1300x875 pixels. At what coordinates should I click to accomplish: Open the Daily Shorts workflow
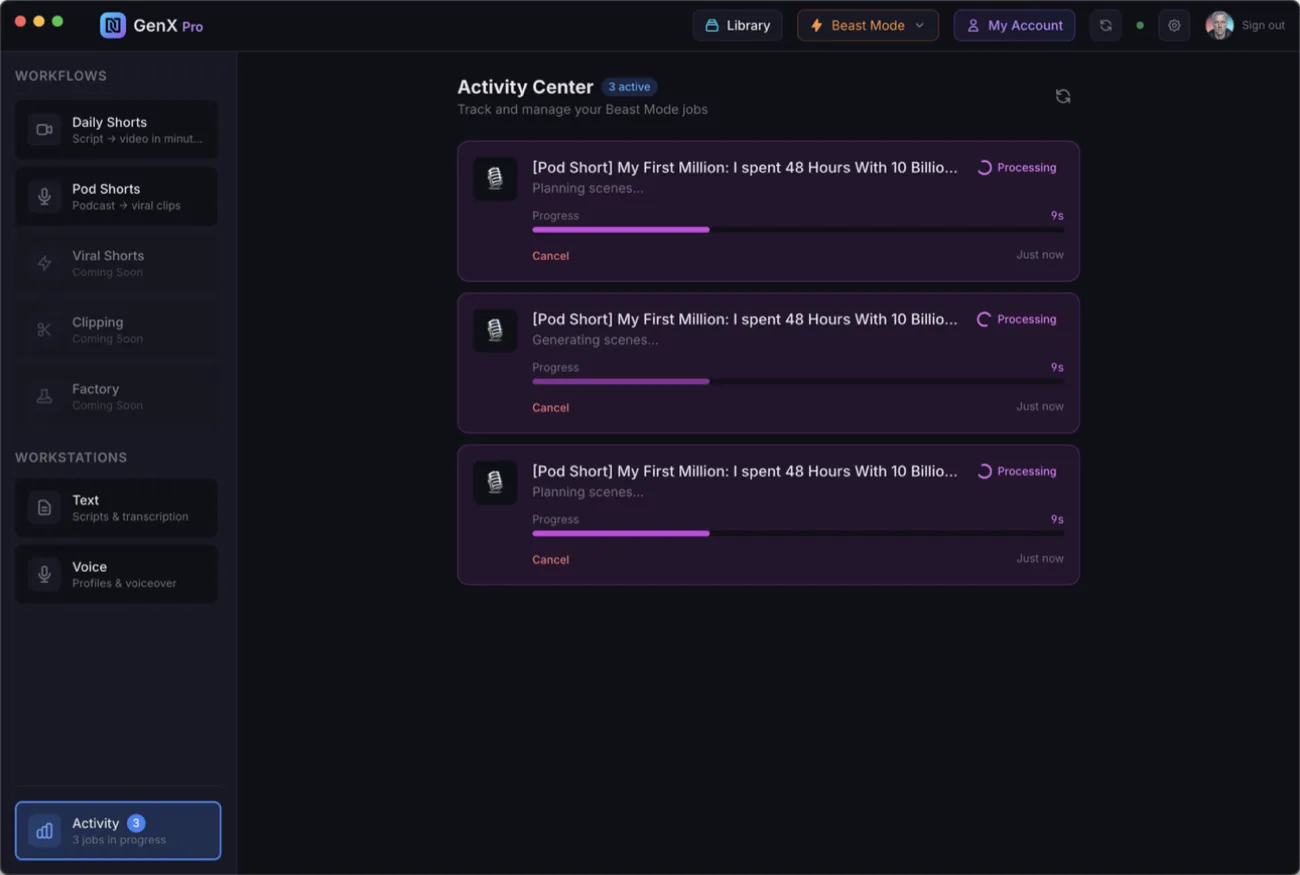116,130
